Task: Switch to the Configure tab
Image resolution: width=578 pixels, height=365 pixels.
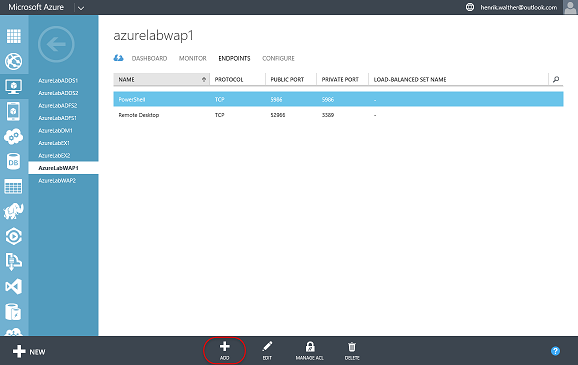Action: (x=278, y=58)
